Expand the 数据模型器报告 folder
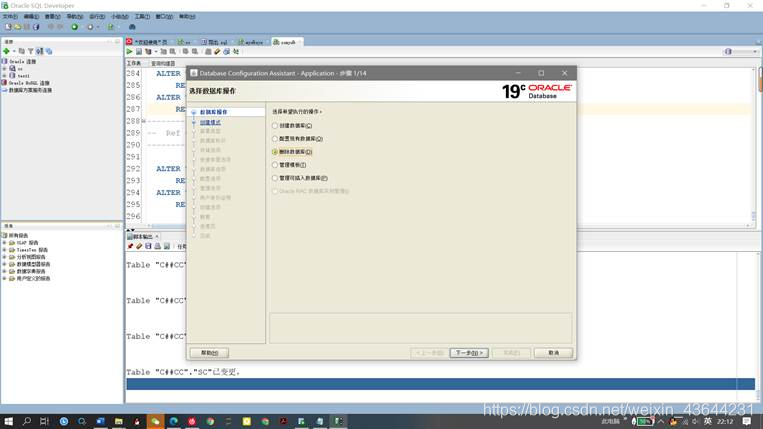This screenshot has height=429, width=763. pos(4,264)
